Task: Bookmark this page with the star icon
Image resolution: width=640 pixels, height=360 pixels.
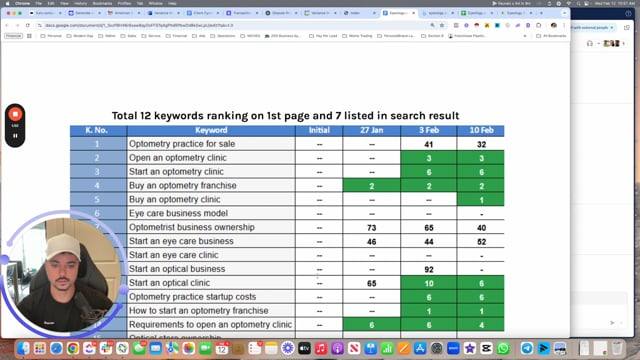Action: [x=442, y=25]
